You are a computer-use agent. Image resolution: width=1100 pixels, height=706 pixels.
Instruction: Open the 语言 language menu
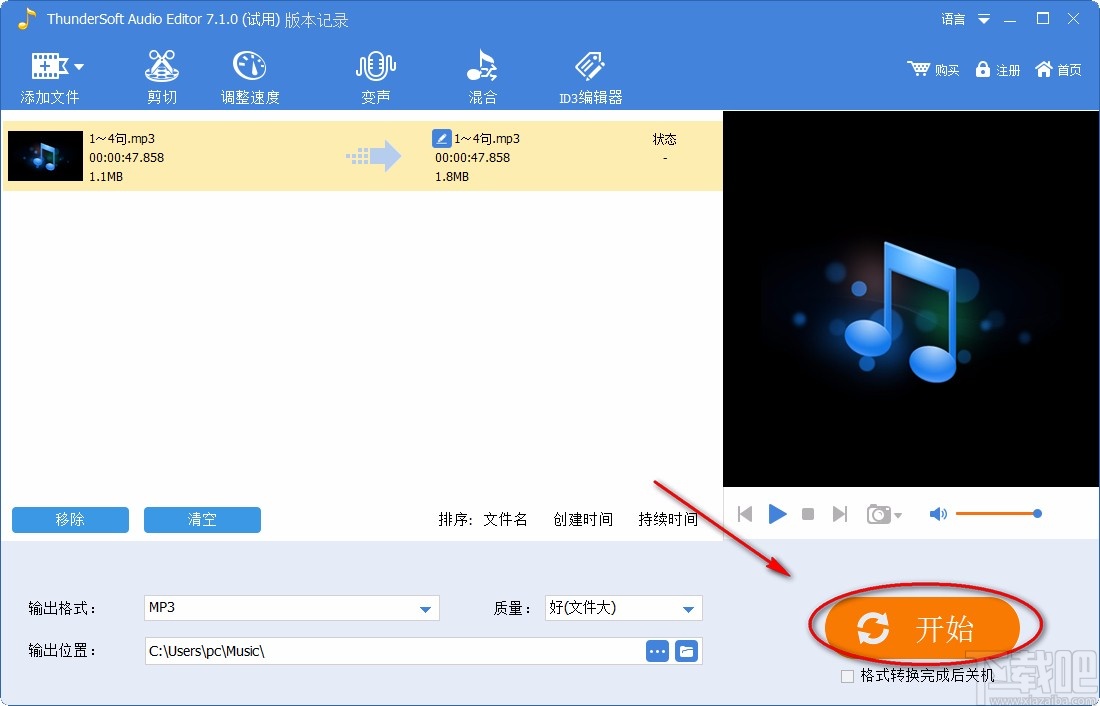tap(960, 18)
